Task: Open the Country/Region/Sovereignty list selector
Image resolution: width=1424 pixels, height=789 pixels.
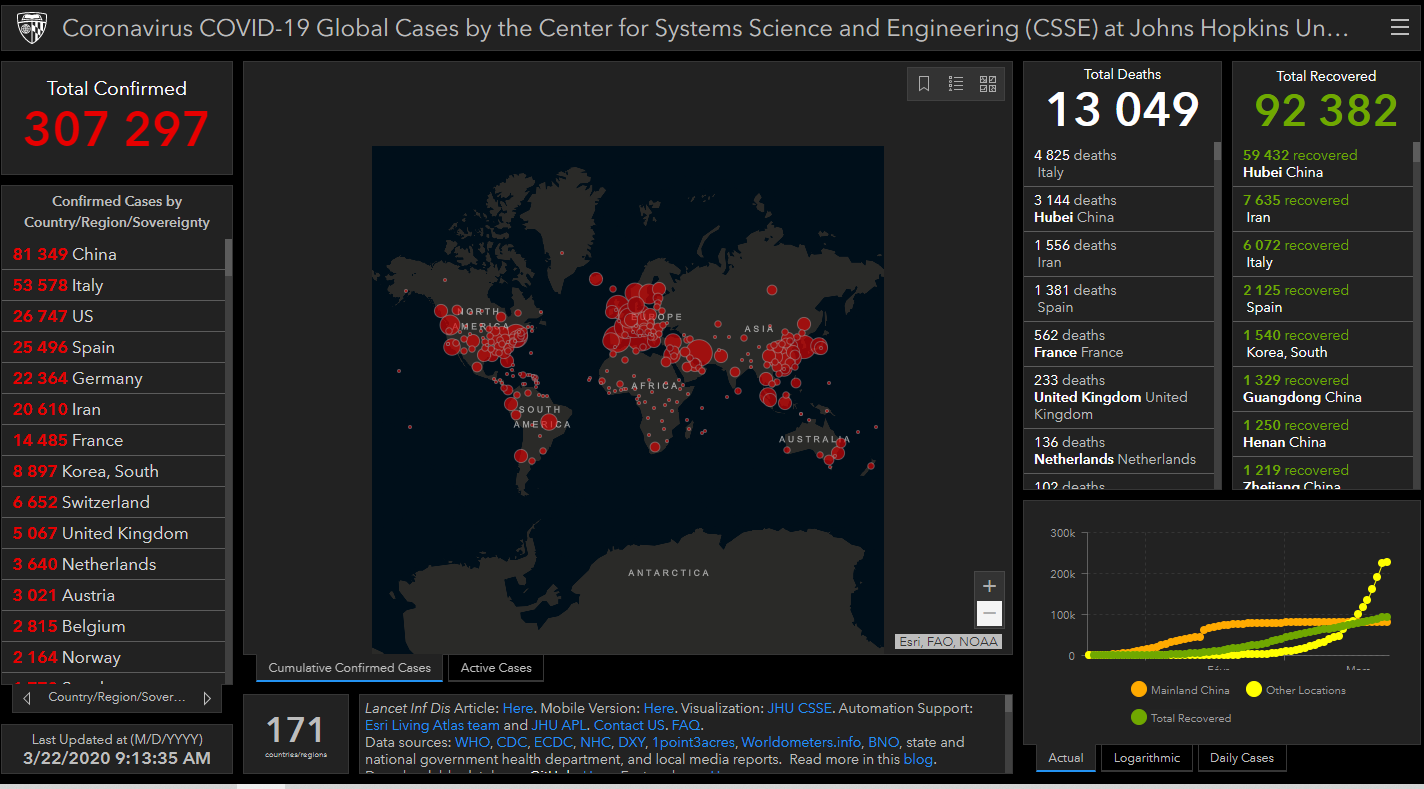Action: point(117,697)
